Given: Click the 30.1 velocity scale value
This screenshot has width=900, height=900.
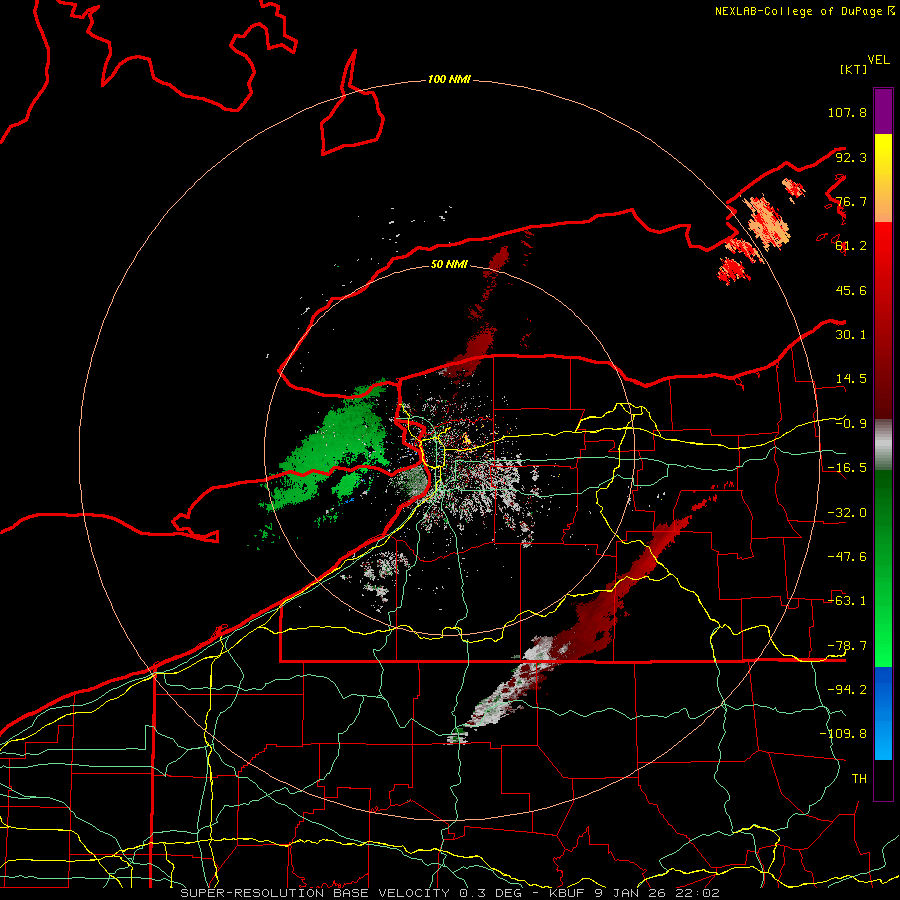Looking at the screenshot, I should [x=851, y=335].
